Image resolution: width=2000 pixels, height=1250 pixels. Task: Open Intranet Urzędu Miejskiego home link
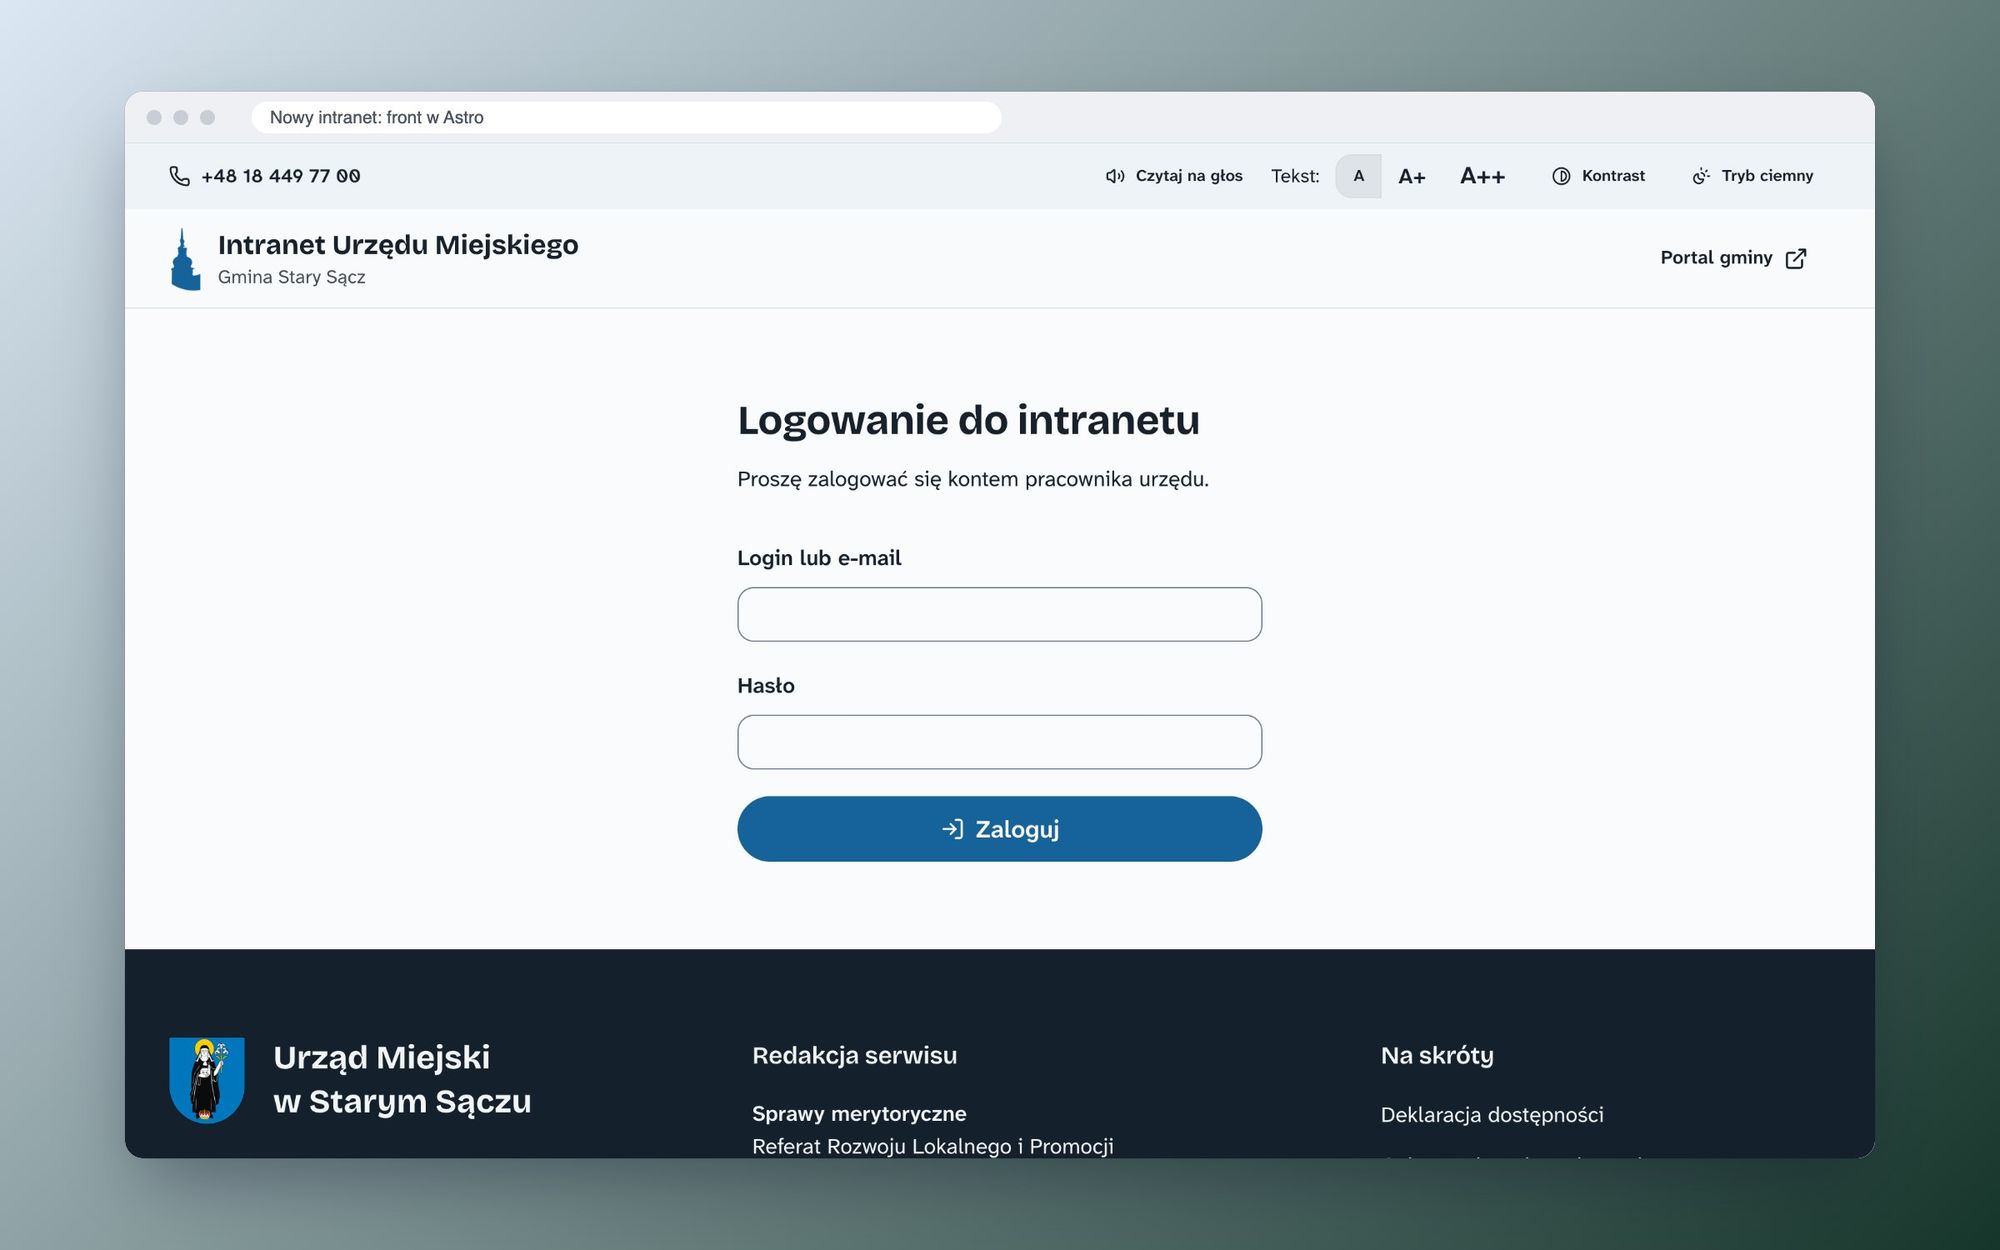pos(398,245)
